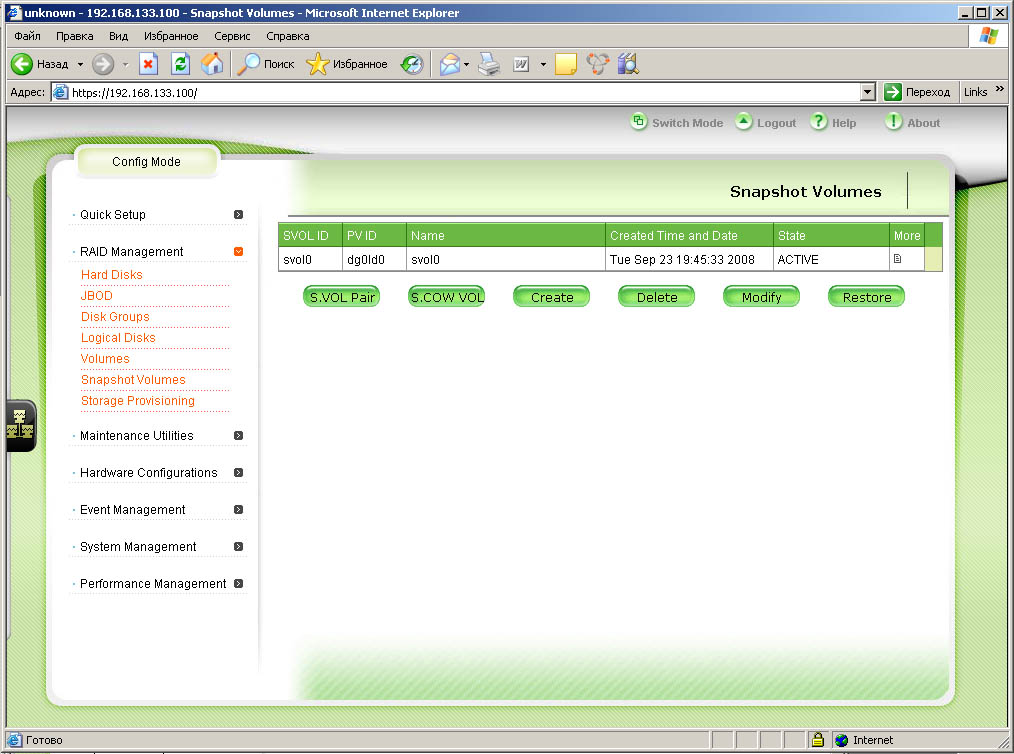Image resolution: width=1014 pixels, height=754 pixels.
Task: Click the Messenger people icon
Action: click(x=598, y=64)
